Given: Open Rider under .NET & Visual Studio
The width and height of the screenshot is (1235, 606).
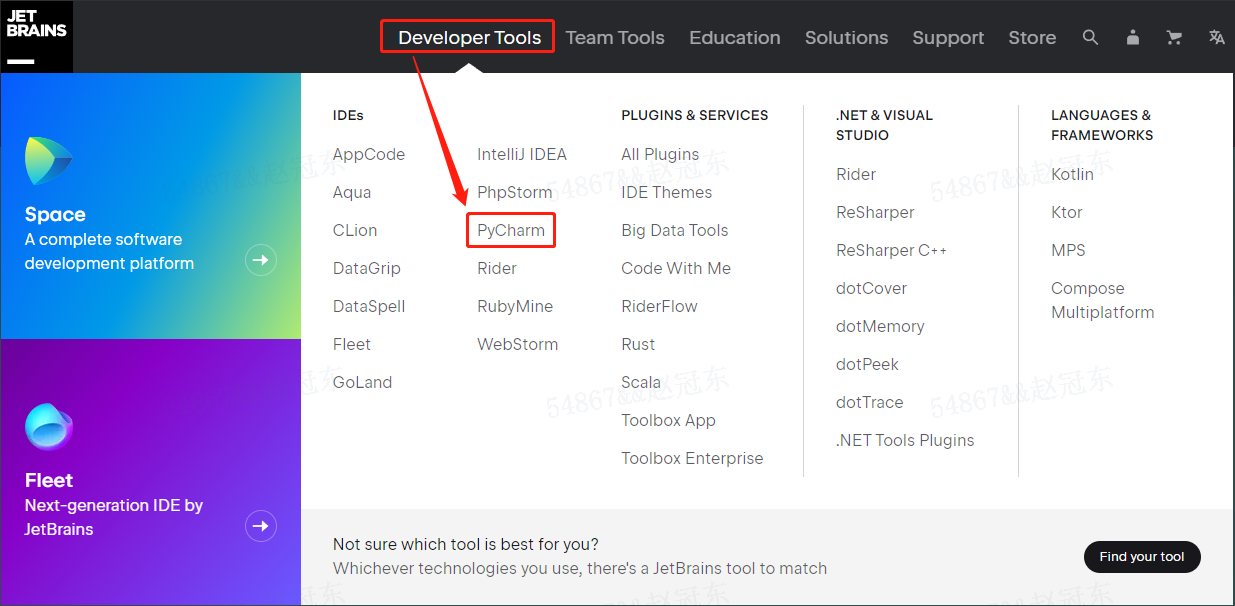Looking at the screenshot, I should (x=856, y=174).
